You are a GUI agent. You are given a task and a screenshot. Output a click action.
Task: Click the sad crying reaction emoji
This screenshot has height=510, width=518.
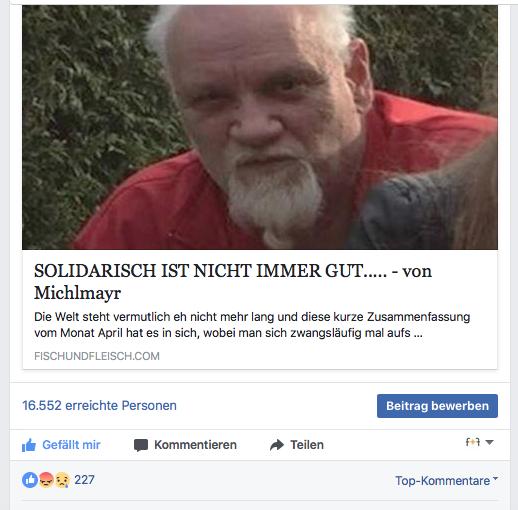pos(62,480)
